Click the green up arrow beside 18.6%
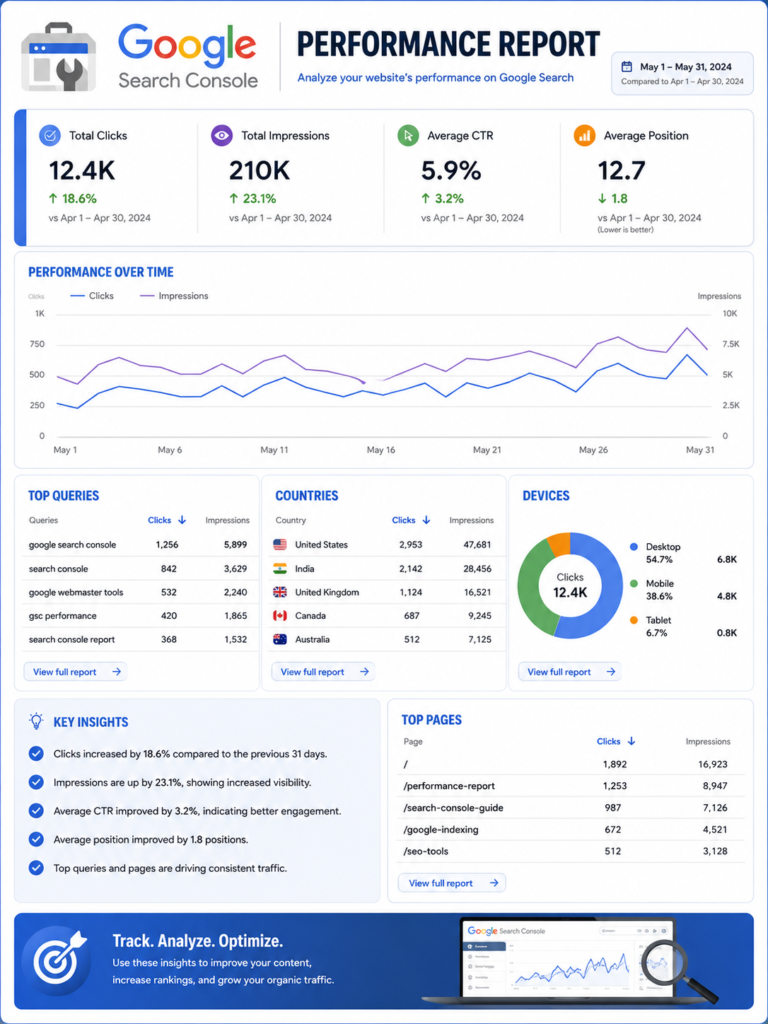Viewport: 768px width, 1024px height. click(x=53, y=199)
